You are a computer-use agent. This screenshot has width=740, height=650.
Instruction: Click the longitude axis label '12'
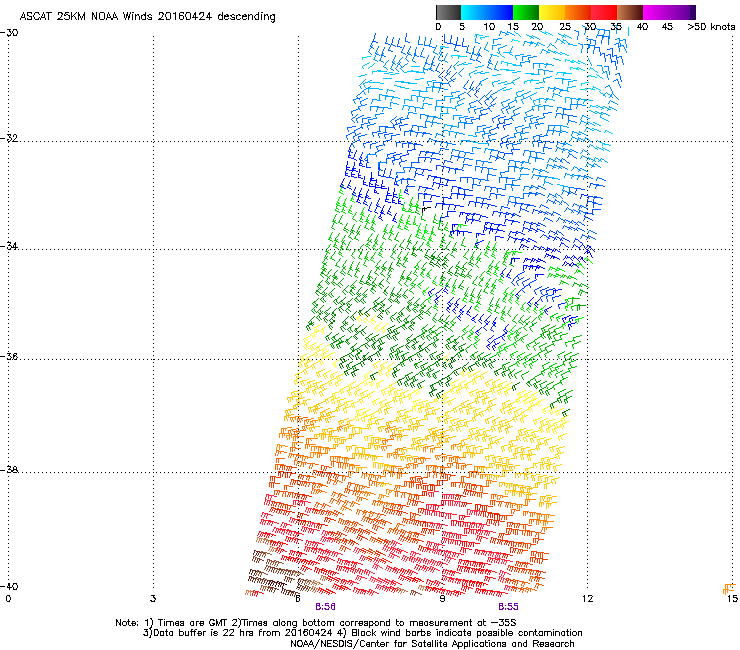click(587, 599)
